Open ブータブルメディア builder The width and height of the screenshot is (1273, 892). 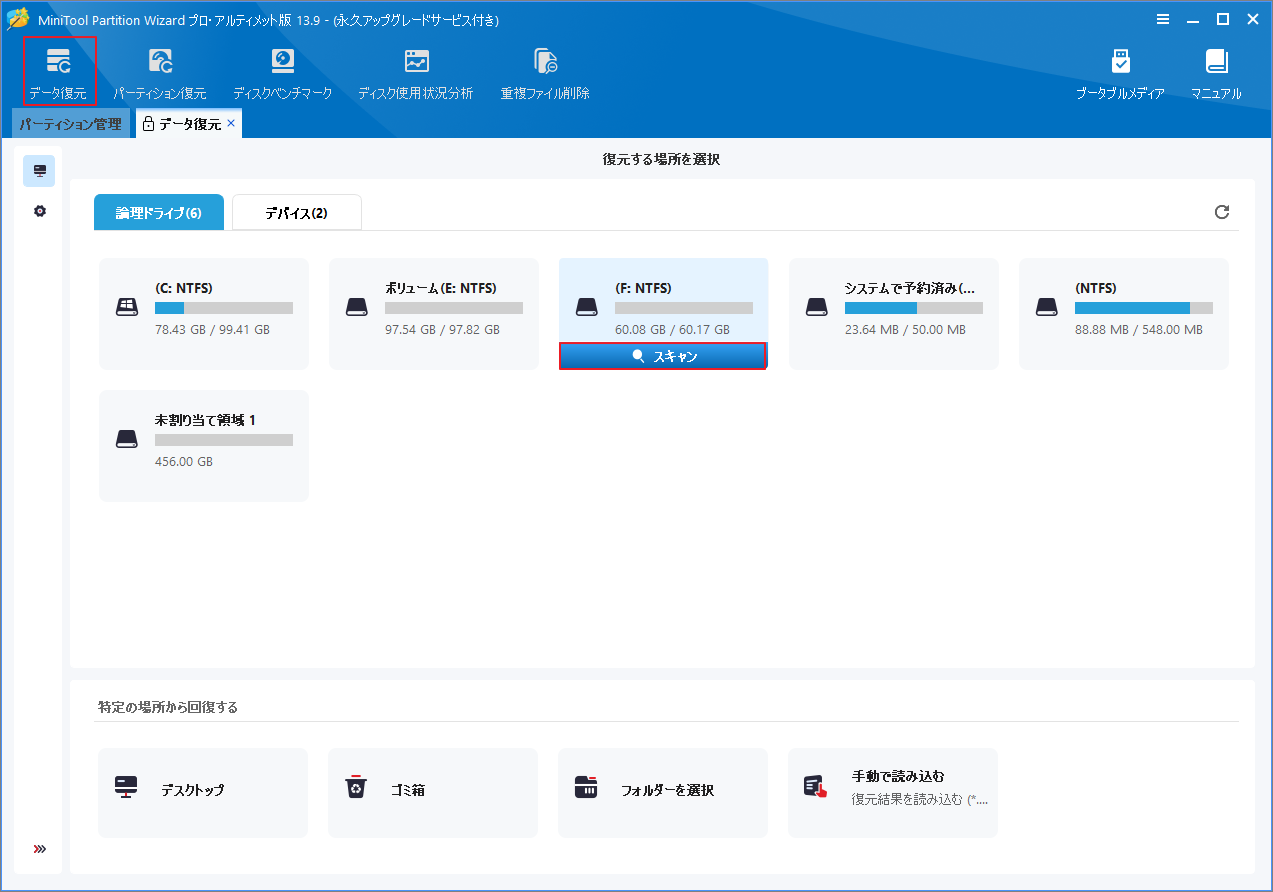pyautogui.click(x=1120, y=73)
